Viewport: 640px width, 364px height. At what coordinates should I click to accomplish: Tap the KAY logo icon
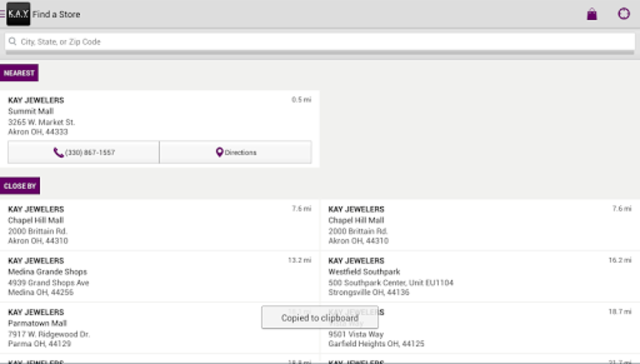(18, 14)
